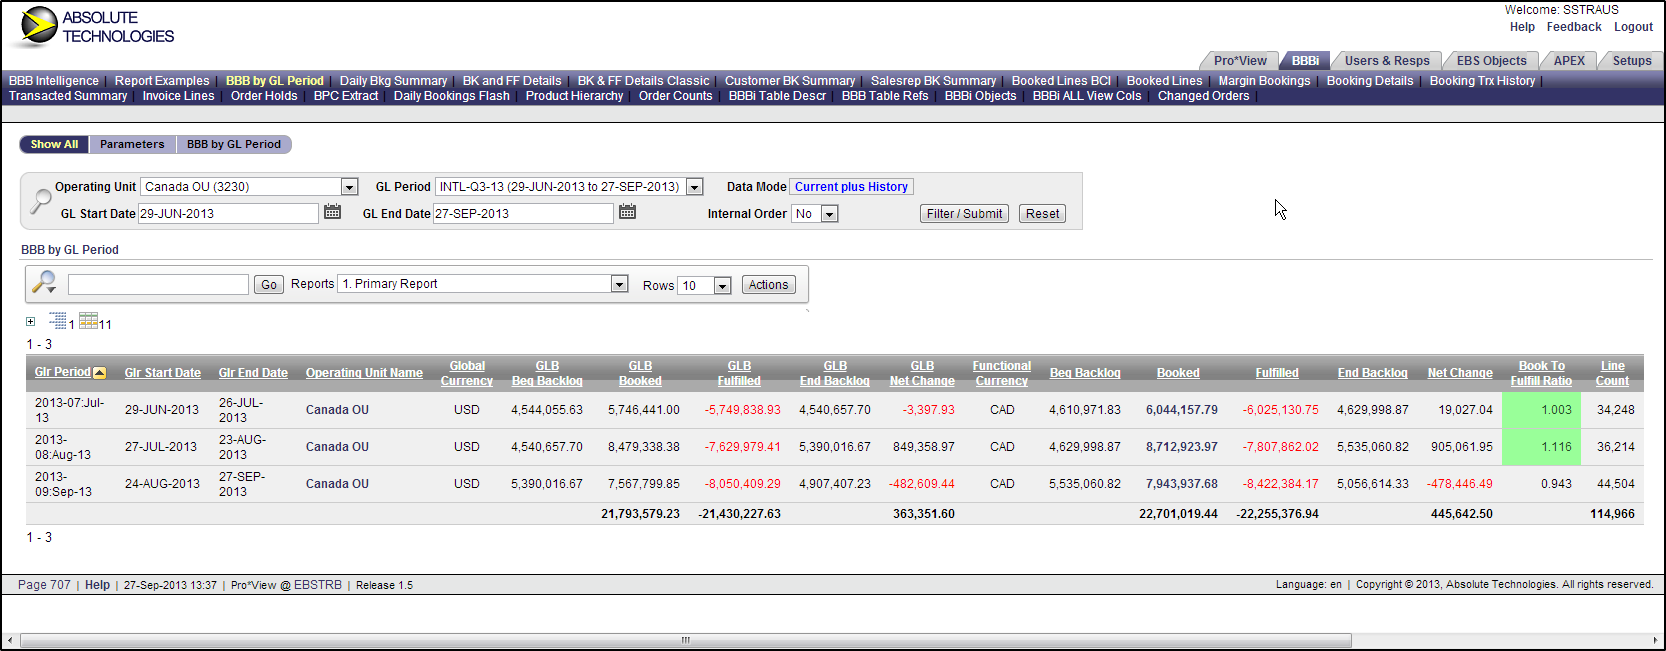Switch to the BBBi tab

[x=1305, y=61]
